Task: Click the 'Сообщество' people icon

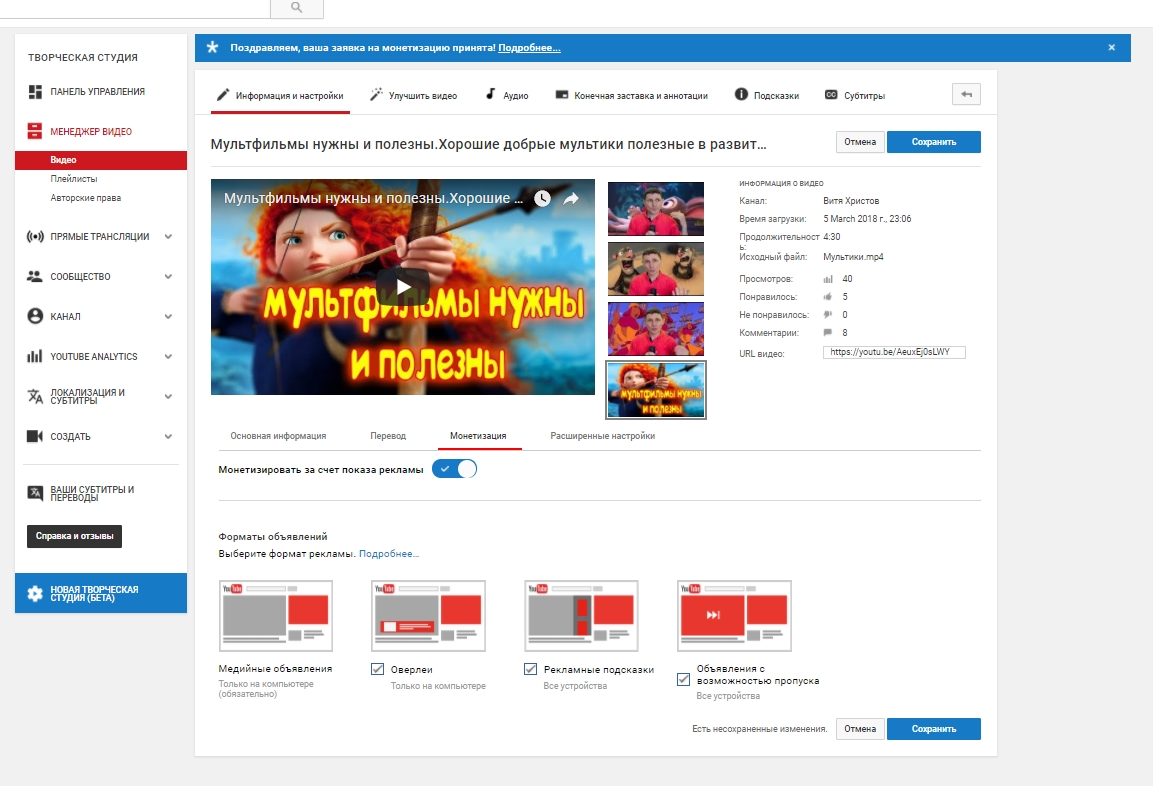Action: point(35,276)
